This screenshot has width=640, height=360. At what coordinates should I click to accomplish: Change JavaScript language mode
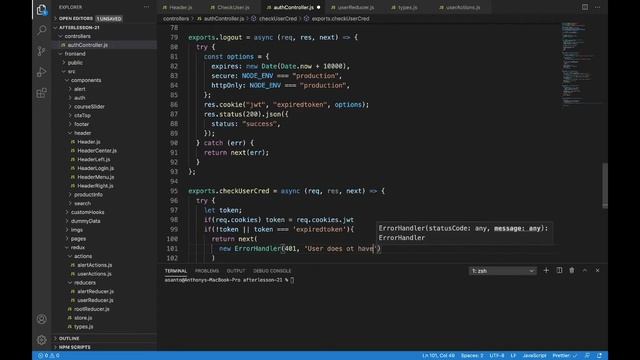[534, 356]
